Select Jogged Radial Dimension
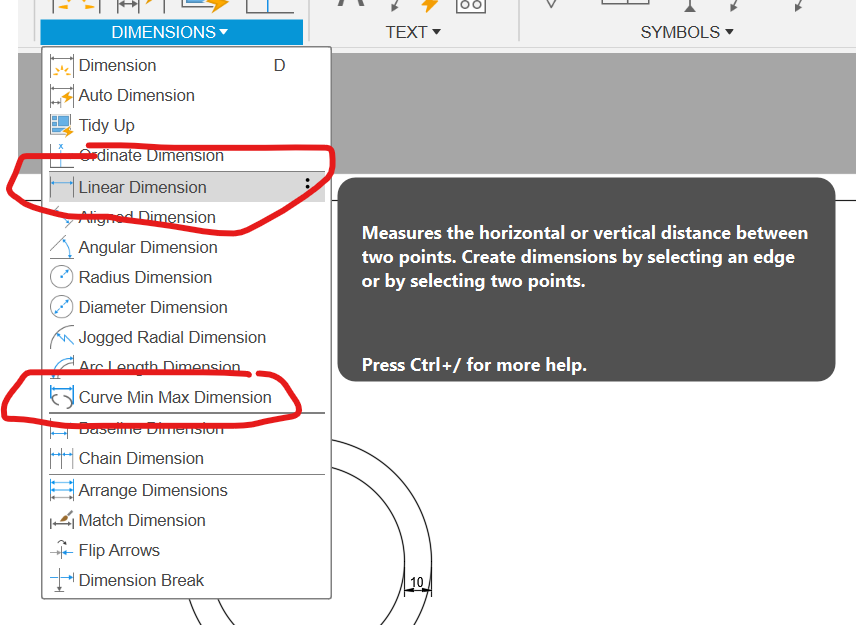856x625 pixels. pos(187,337)
